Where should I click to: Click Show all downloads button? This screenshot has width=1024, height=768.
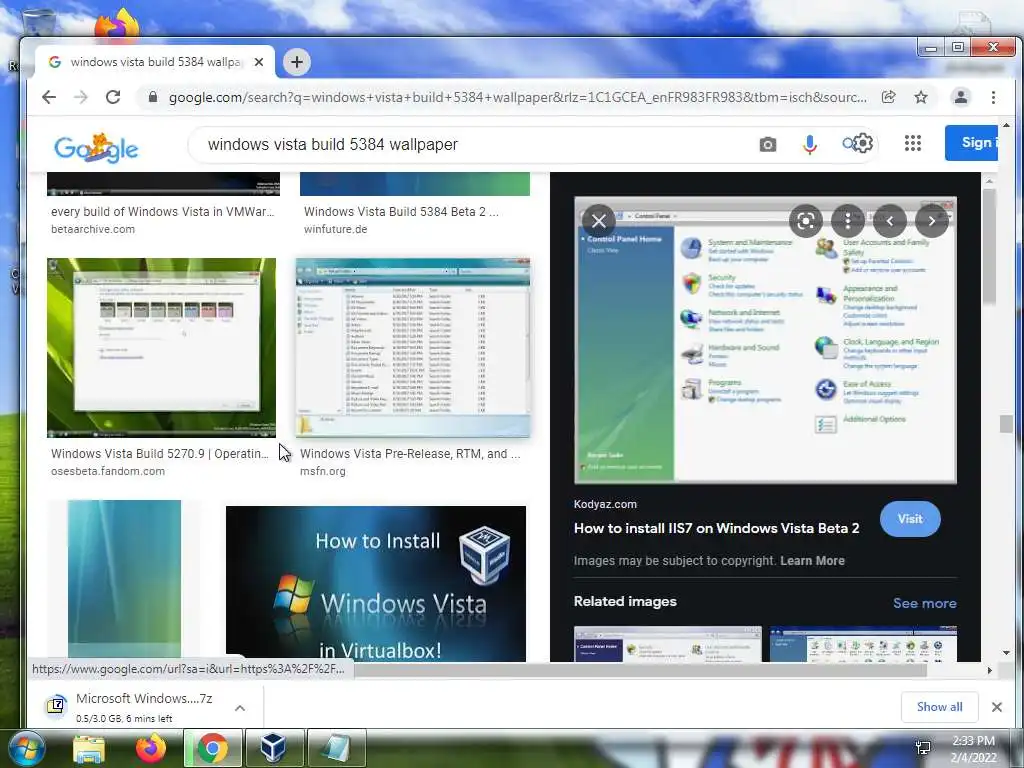click(x=939, y=707)
